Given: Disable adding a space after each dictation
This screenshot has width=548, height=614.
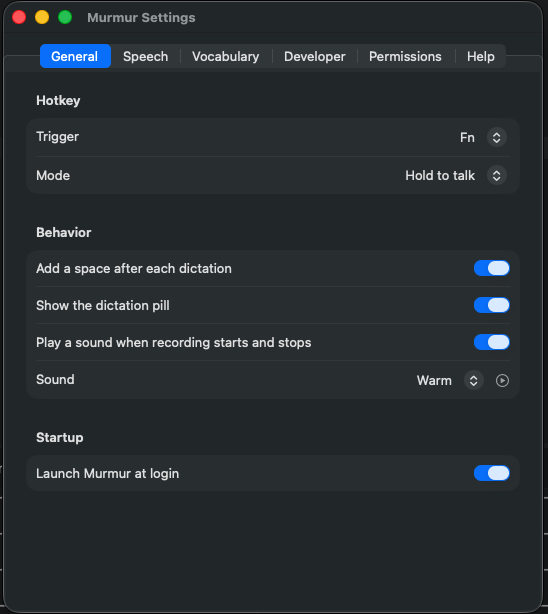Looking at the screenshot, I should (x=492, y=268).
